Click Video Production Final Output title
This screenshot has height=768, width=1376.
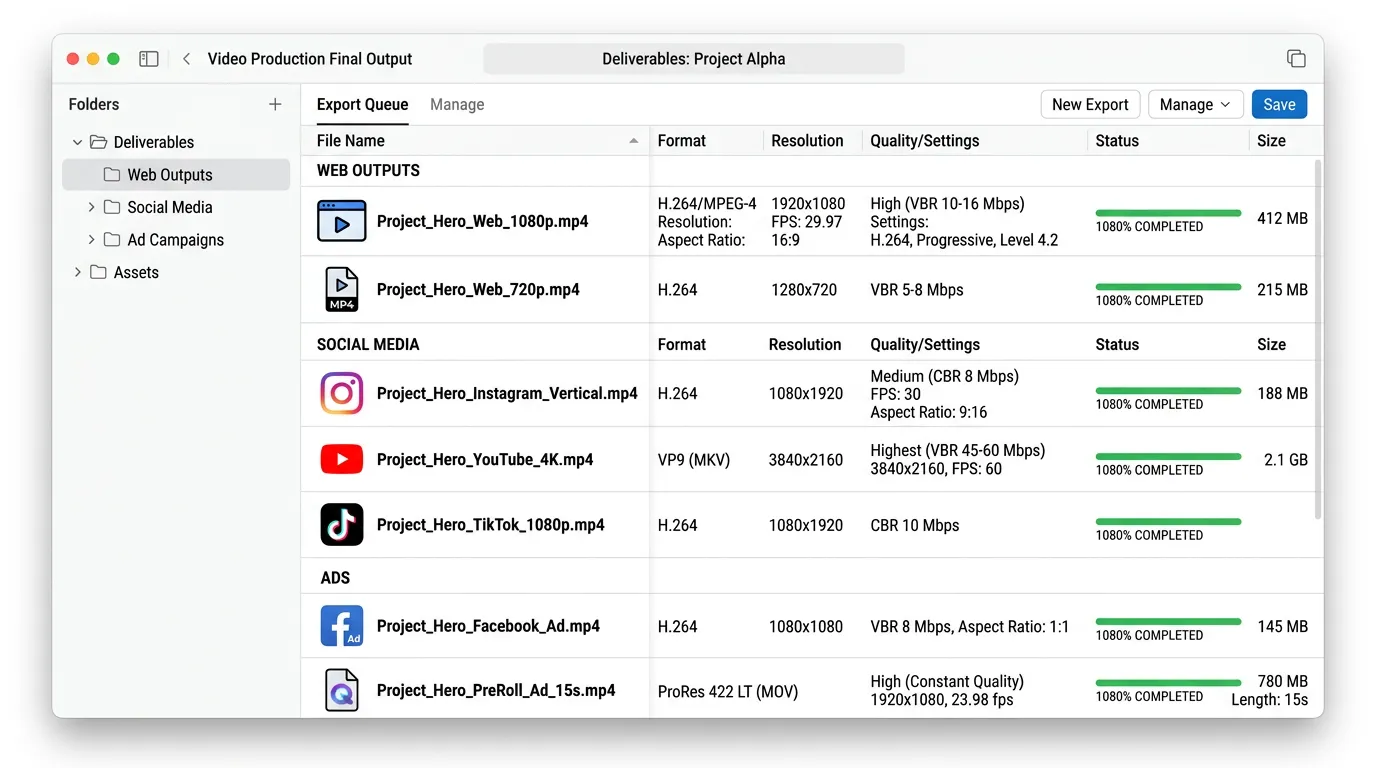click(x=310, y=59)
